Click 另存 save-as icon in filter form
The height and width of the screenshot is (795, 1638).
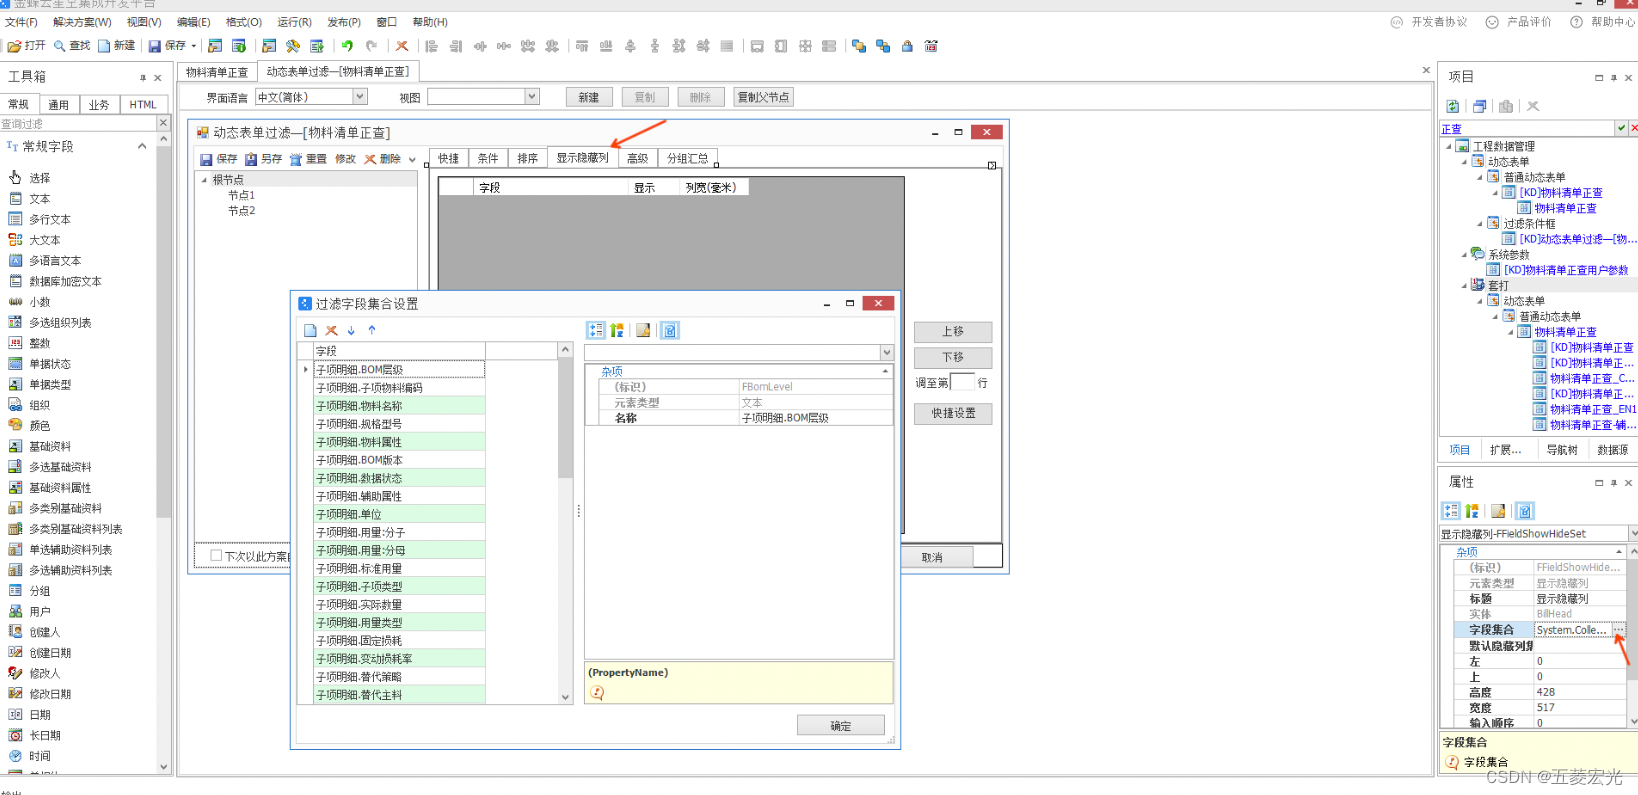251,159
